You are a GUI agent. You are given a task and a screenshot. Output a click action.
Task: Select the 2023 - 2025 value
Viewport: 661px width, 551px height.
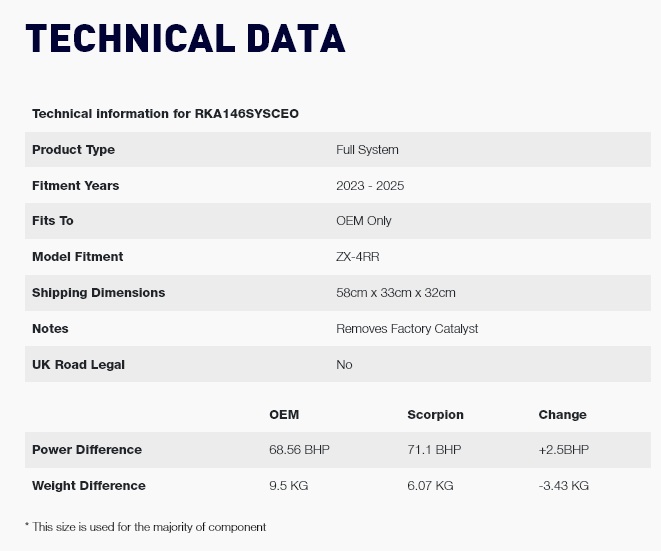tap(370, 186)
